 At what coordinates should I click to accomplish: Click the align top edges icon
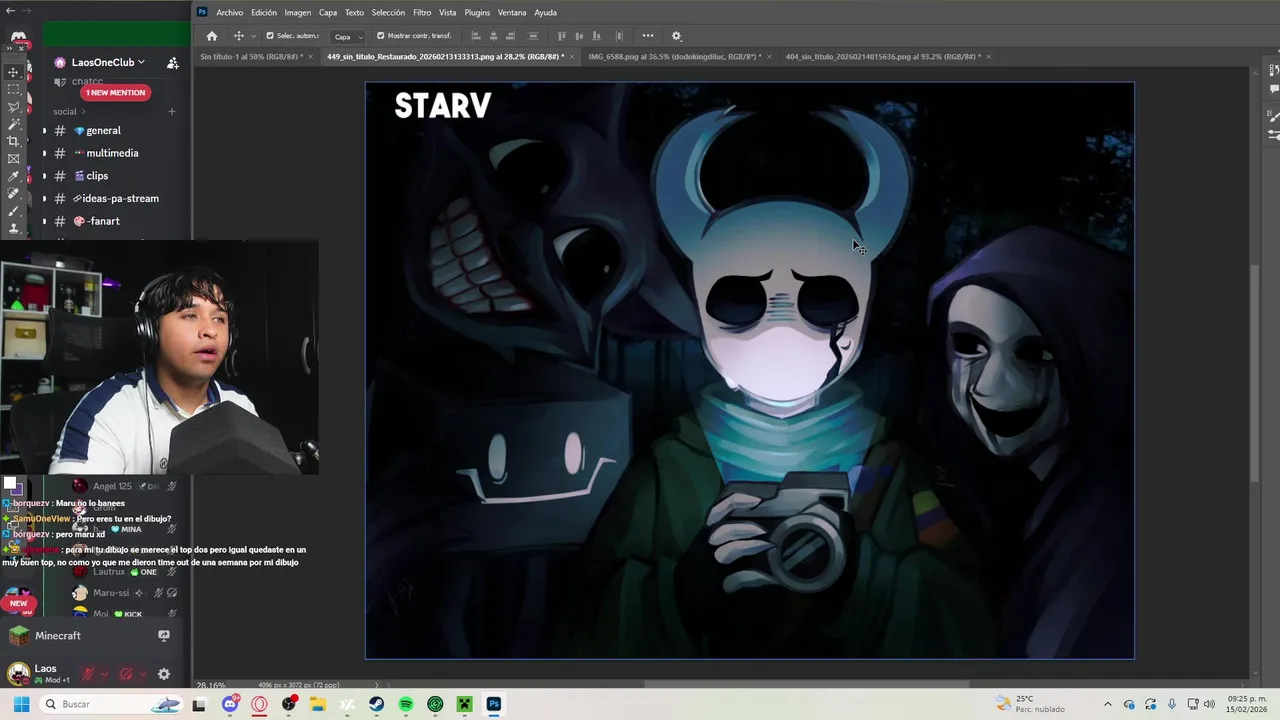pyautogui.click(x=561, y=36)
